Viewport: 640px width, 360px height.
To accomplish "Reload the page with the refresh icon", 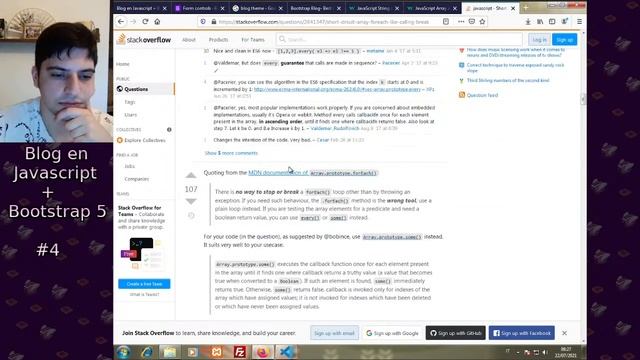I will click(x=145, y=22).
